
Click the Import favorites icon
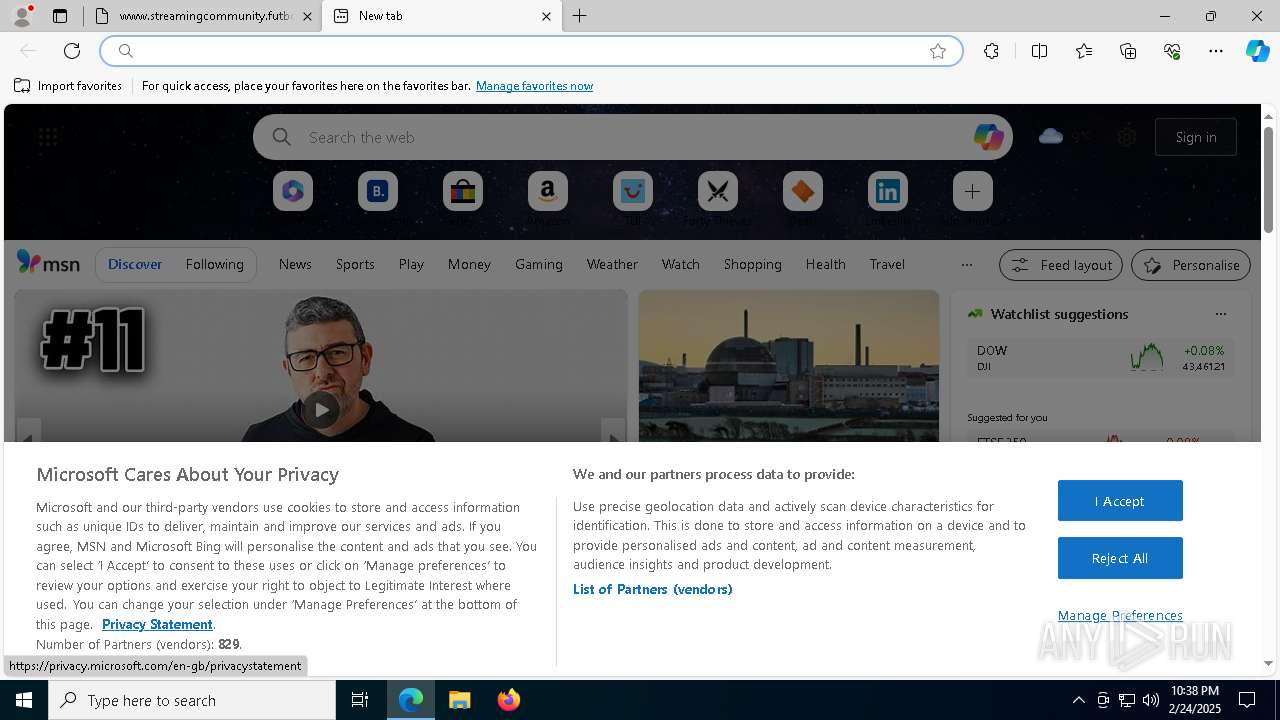coord(22,86)
